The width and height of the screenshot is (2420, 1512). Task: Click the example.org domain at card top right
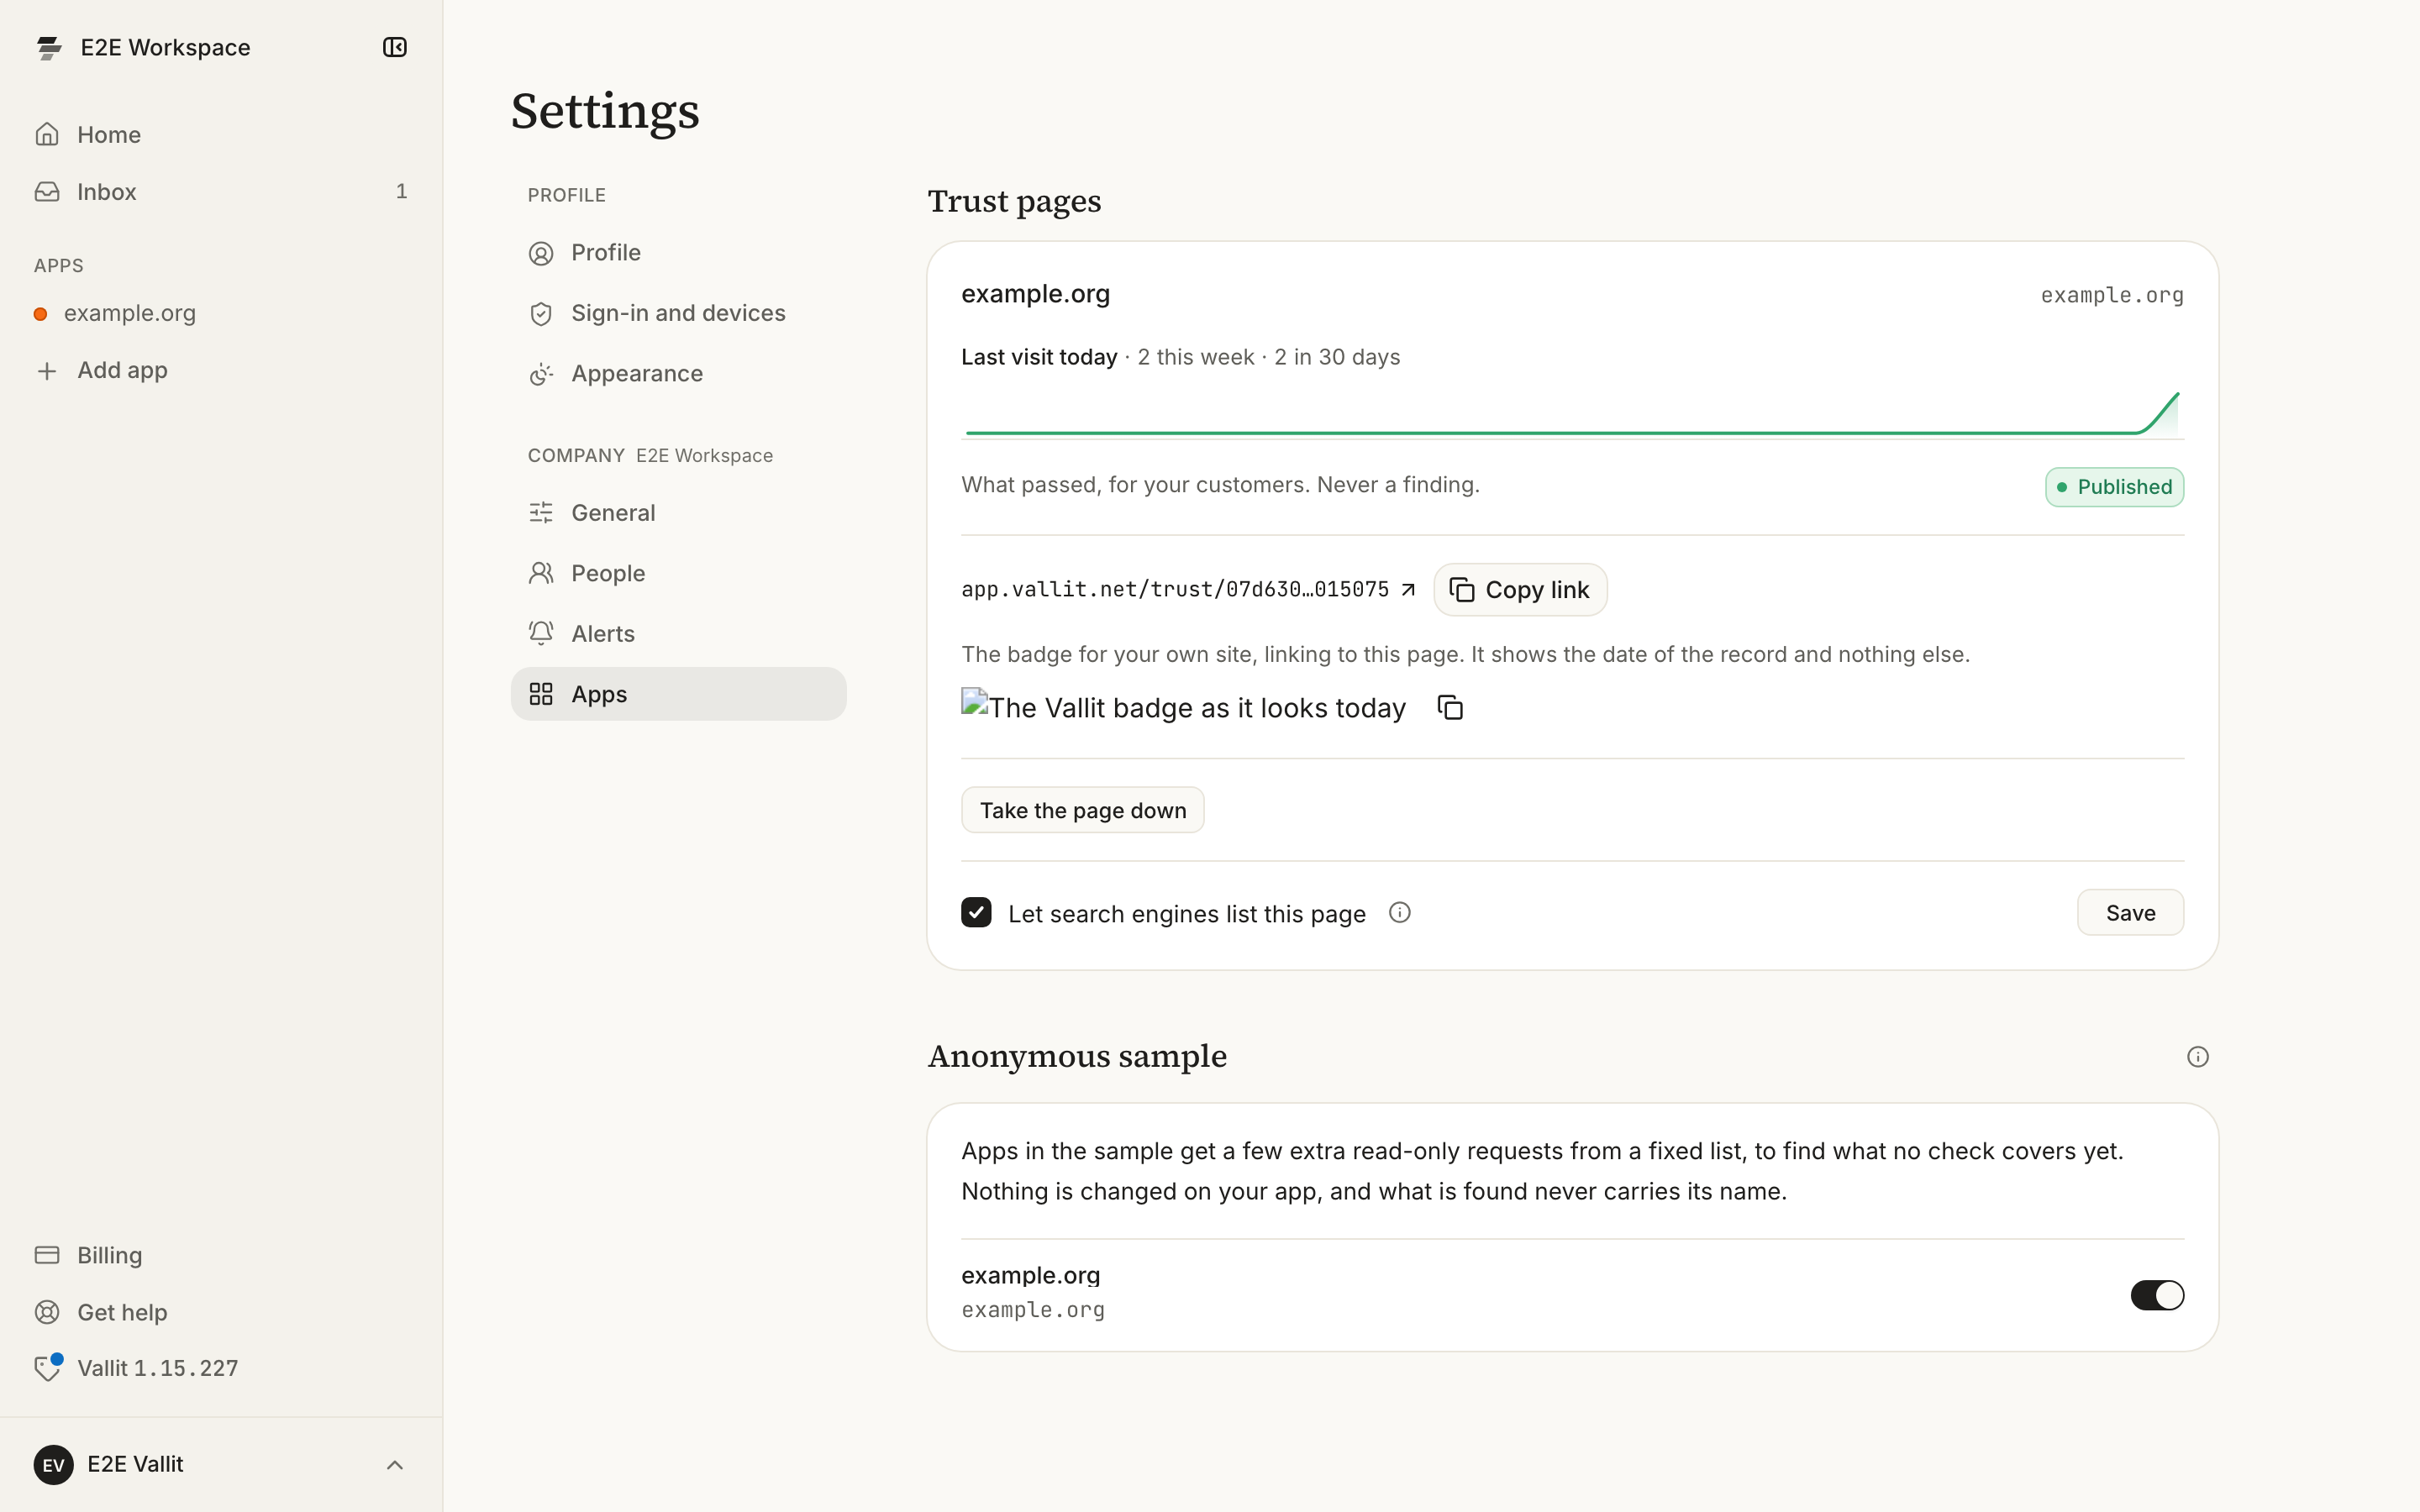click(x=2112, y=295)
